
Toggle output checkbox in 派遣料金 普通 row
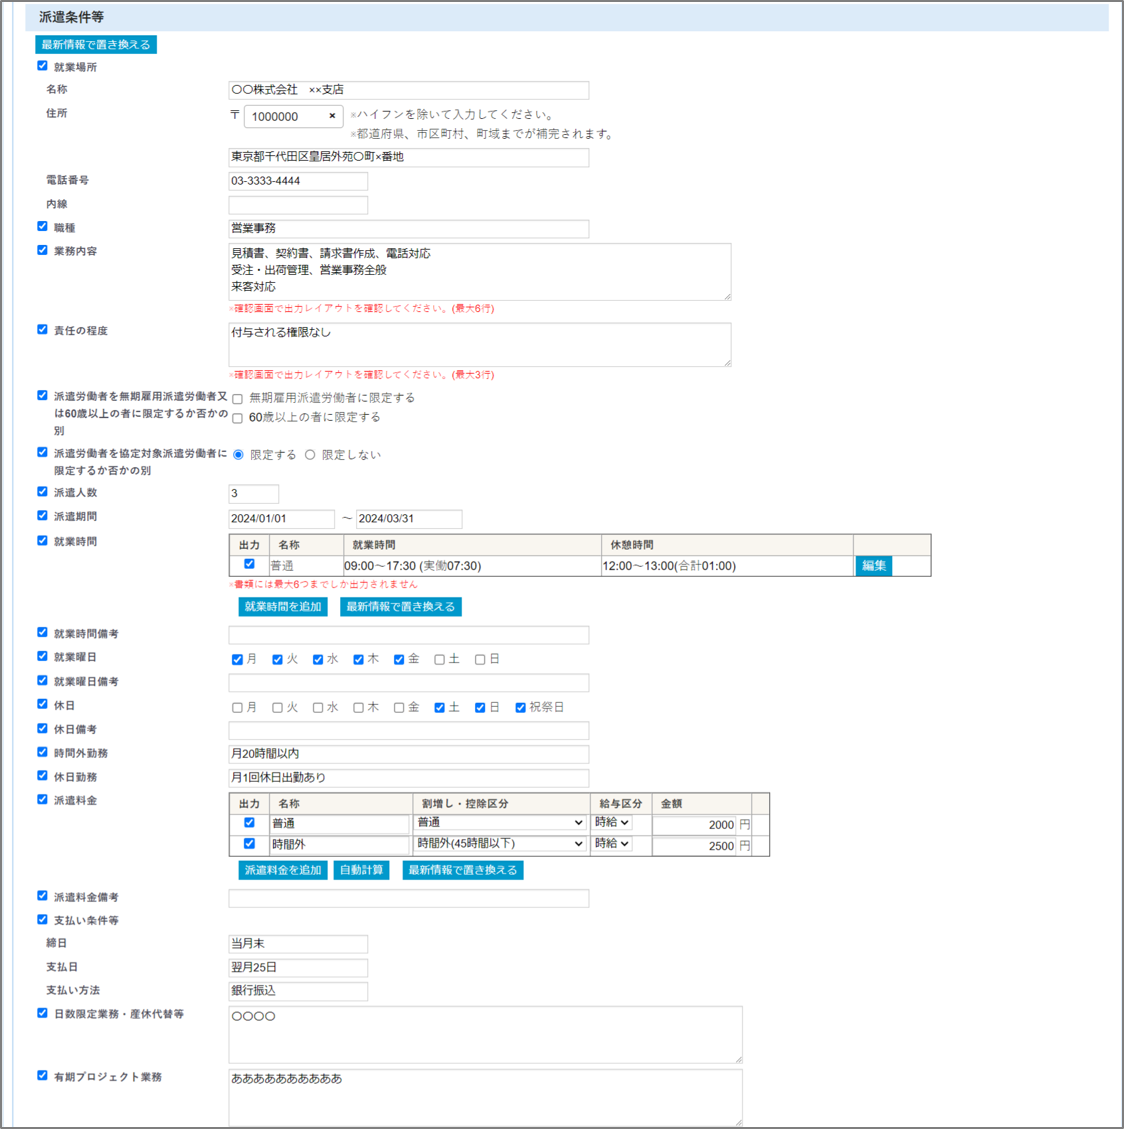point(249,823)
